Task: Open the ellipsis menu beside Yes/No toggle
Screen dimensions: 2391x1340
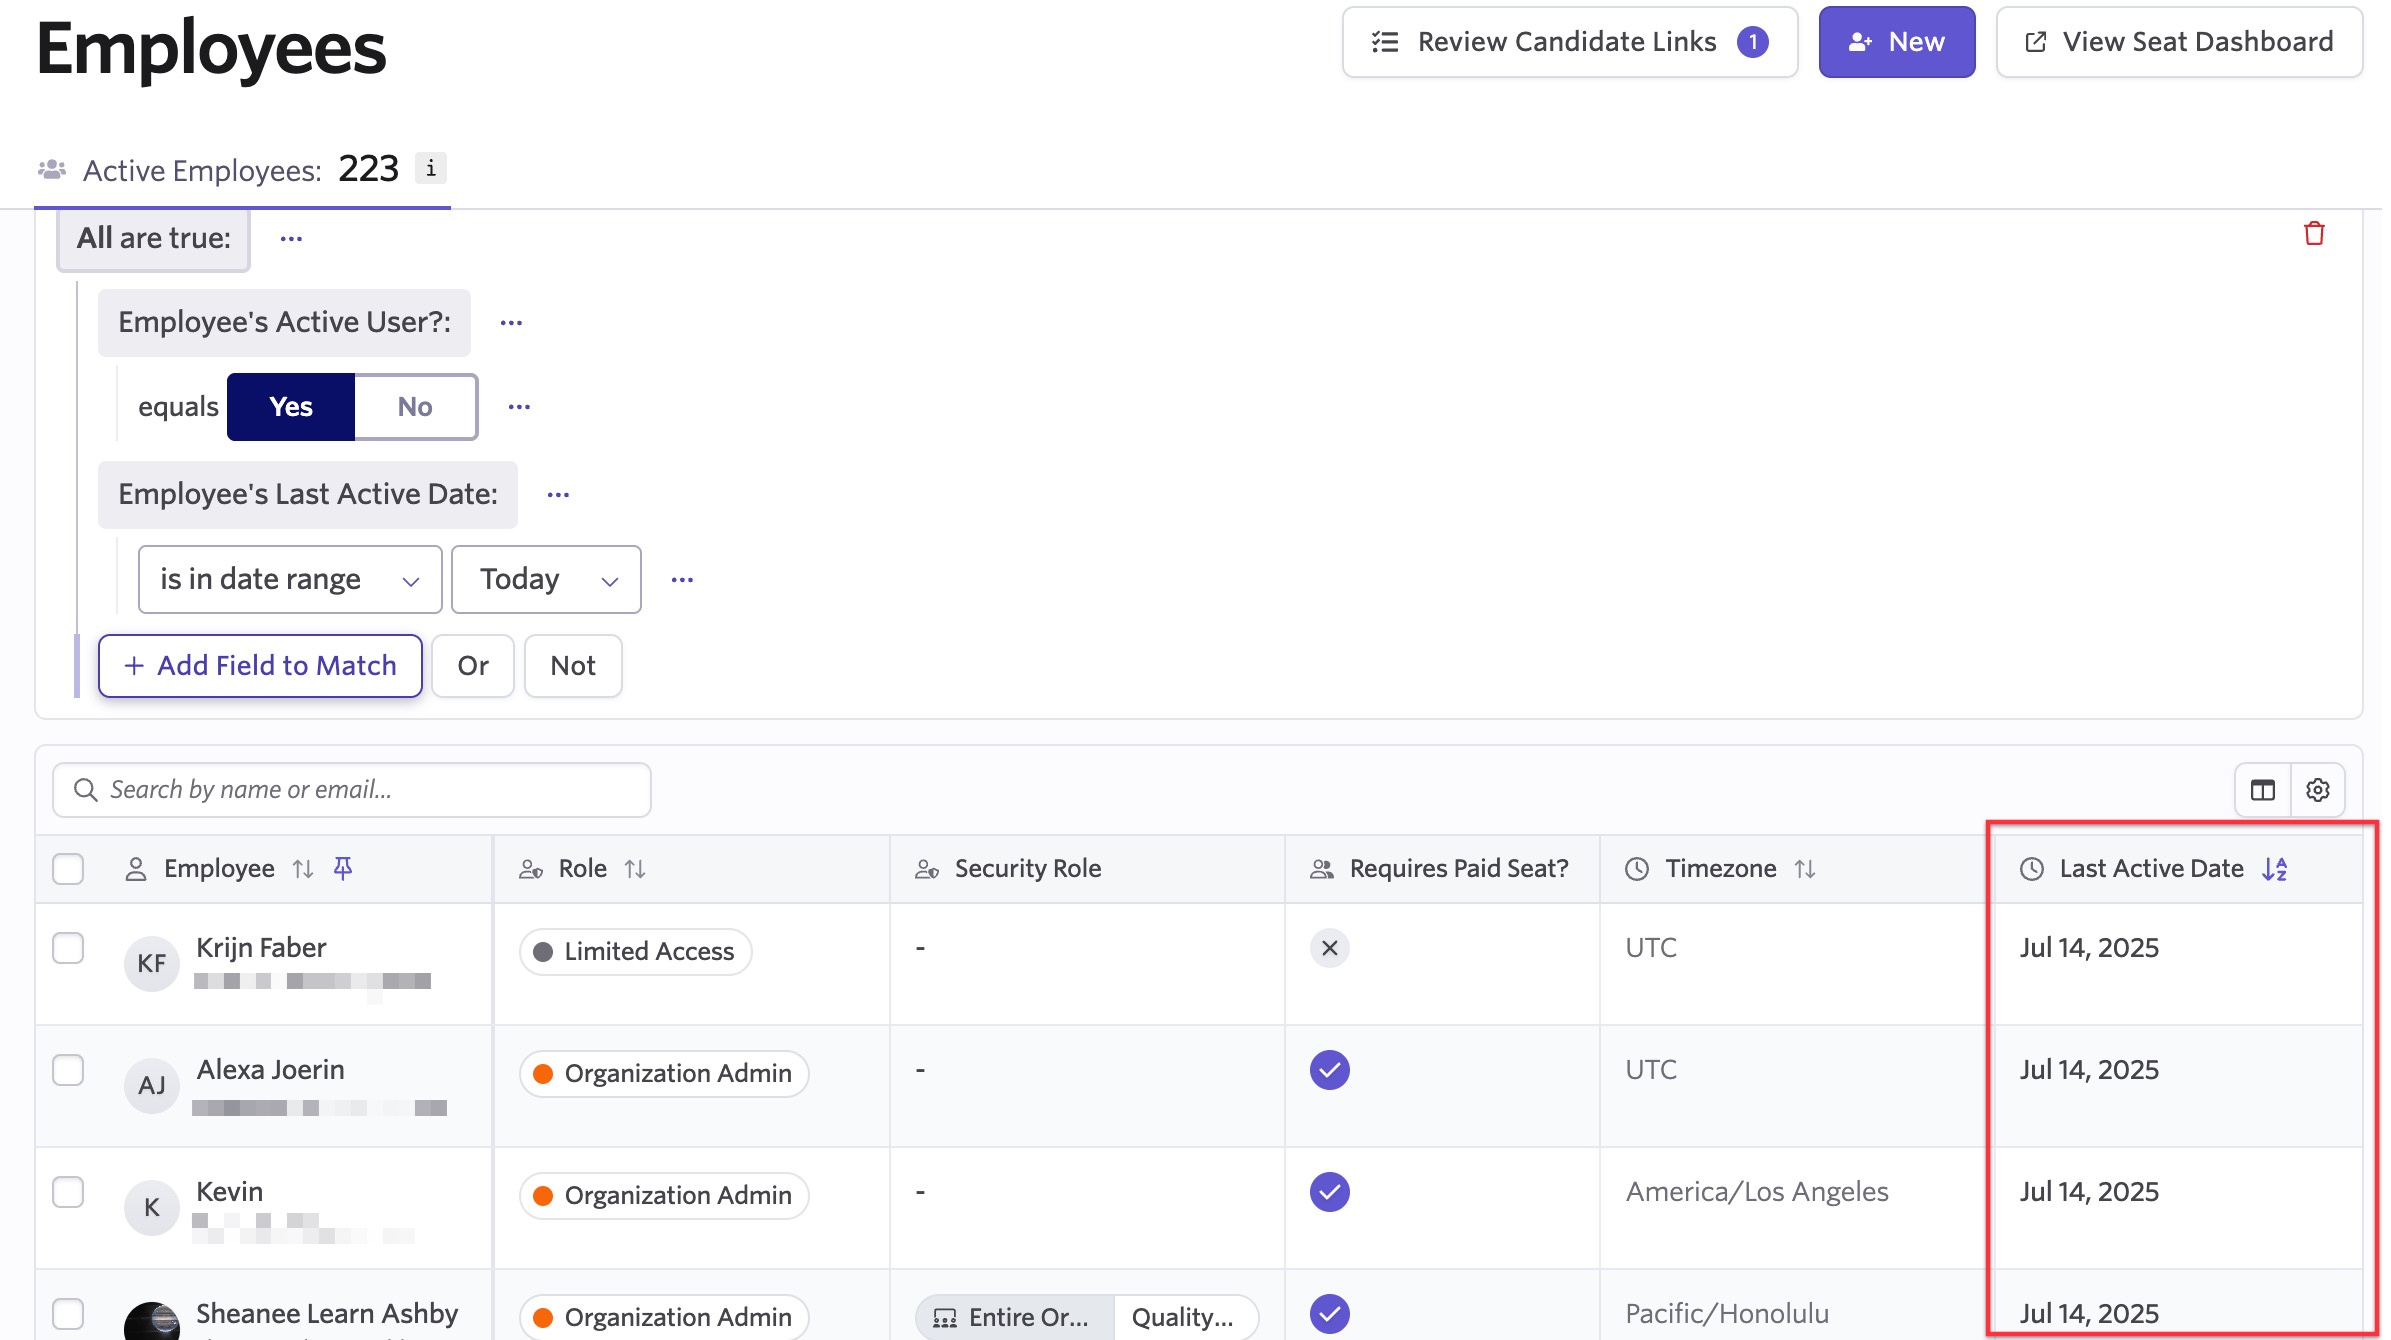Action: [x=519, y=407]
